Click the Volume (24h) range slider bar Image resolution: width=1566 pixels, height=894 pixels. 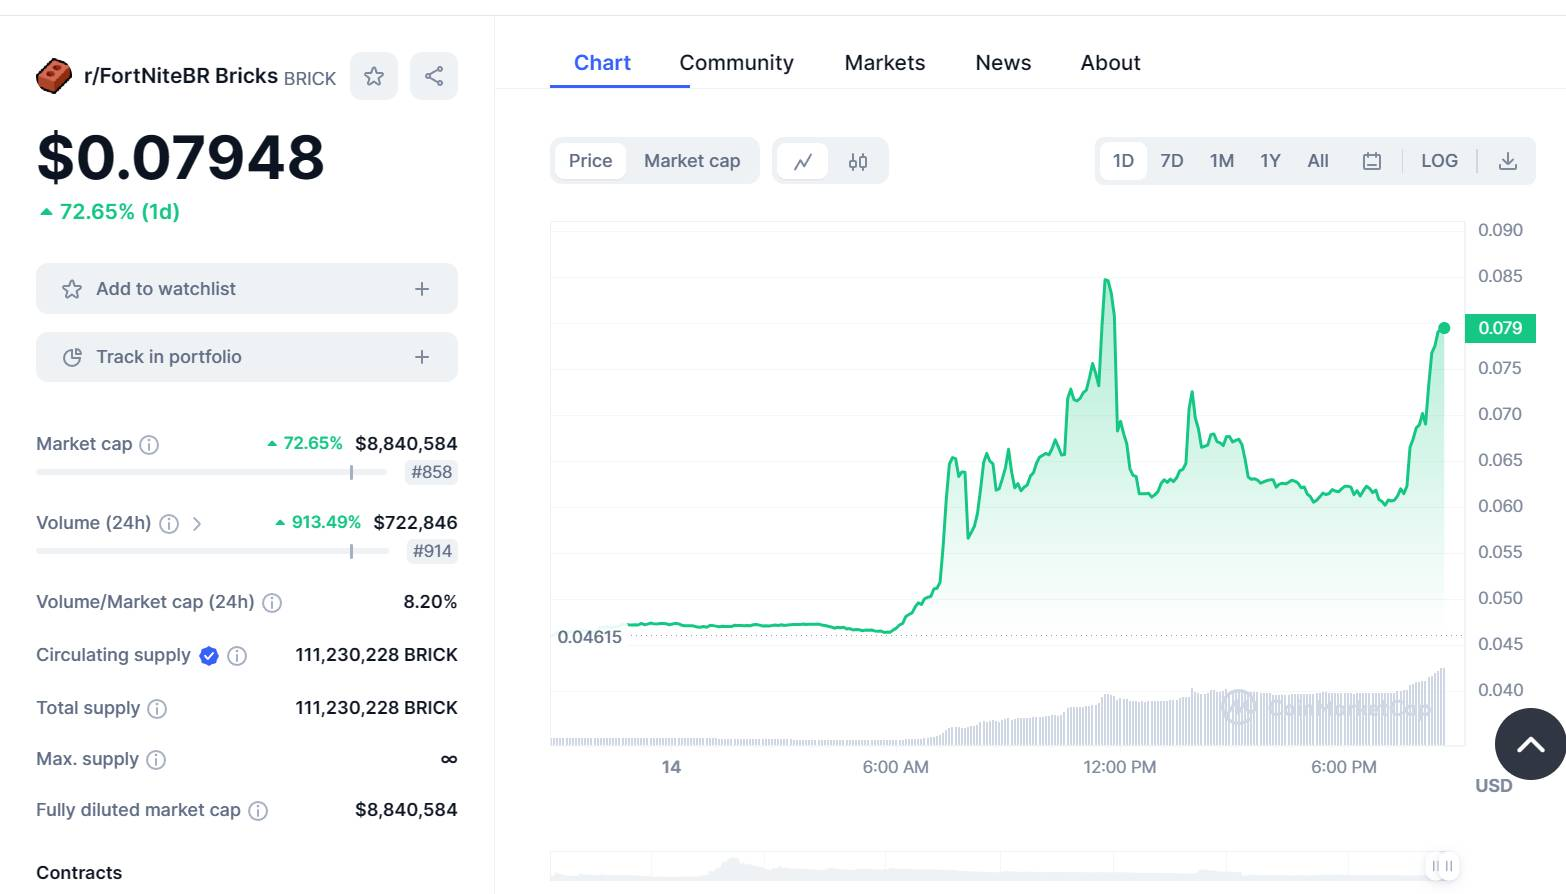[x=211, y=551]
